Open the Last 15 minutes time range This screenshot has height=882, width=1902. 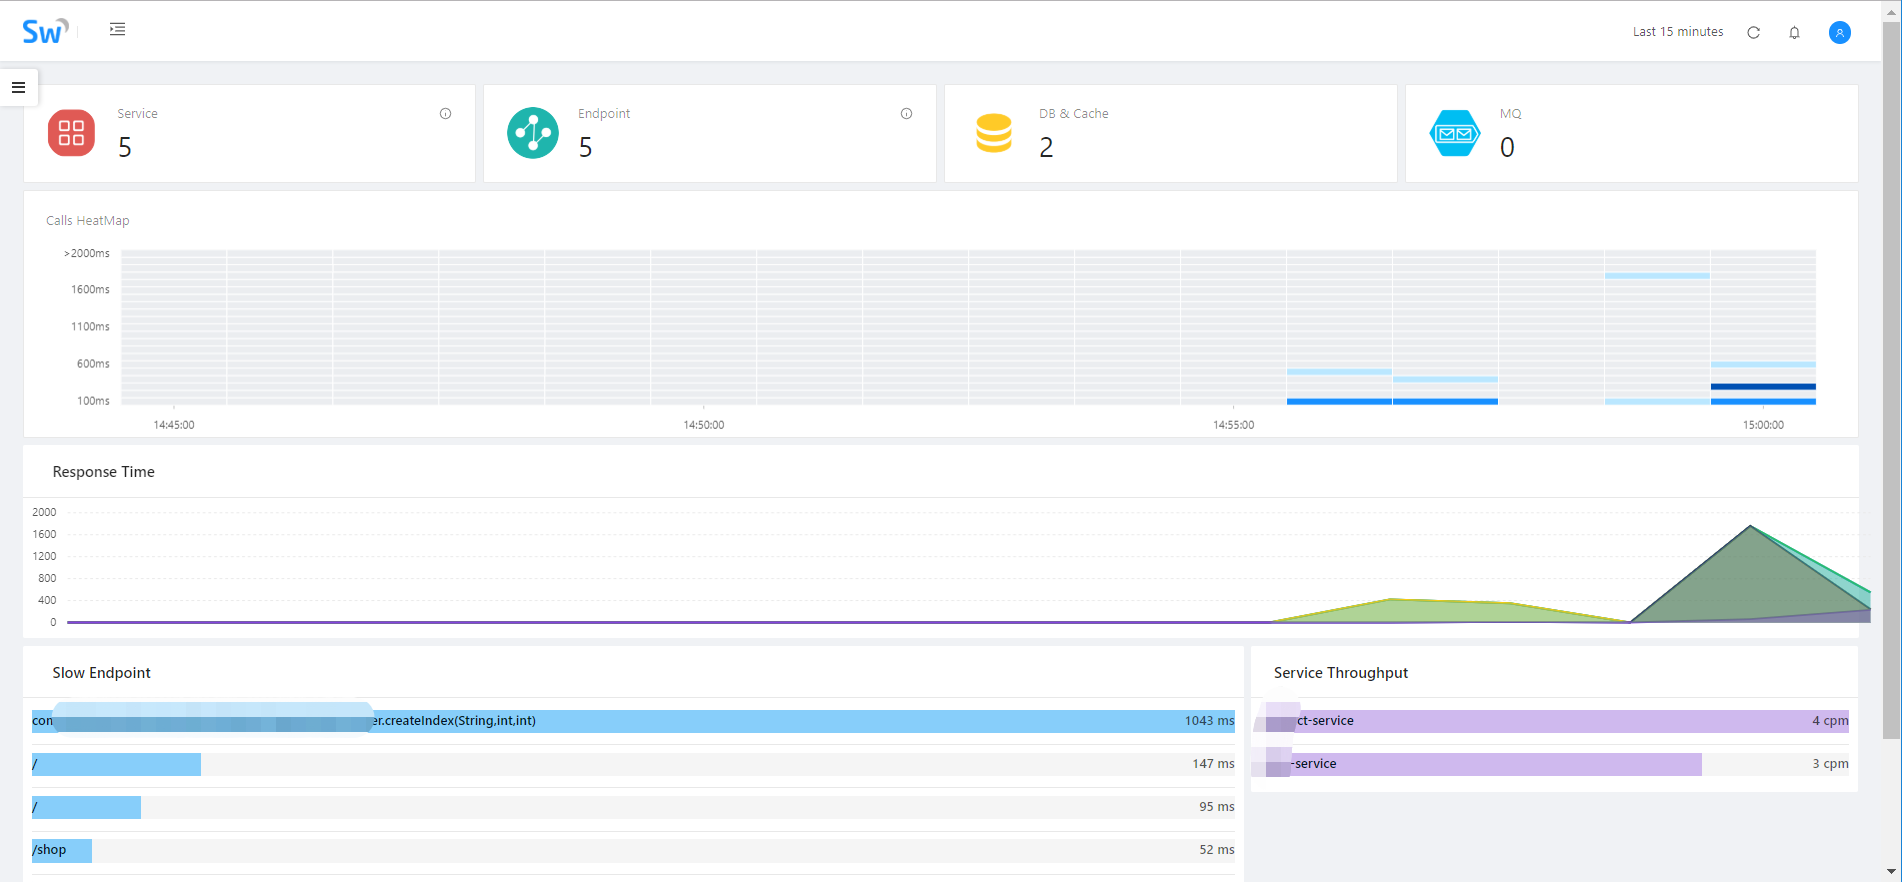pos(1678,32)
